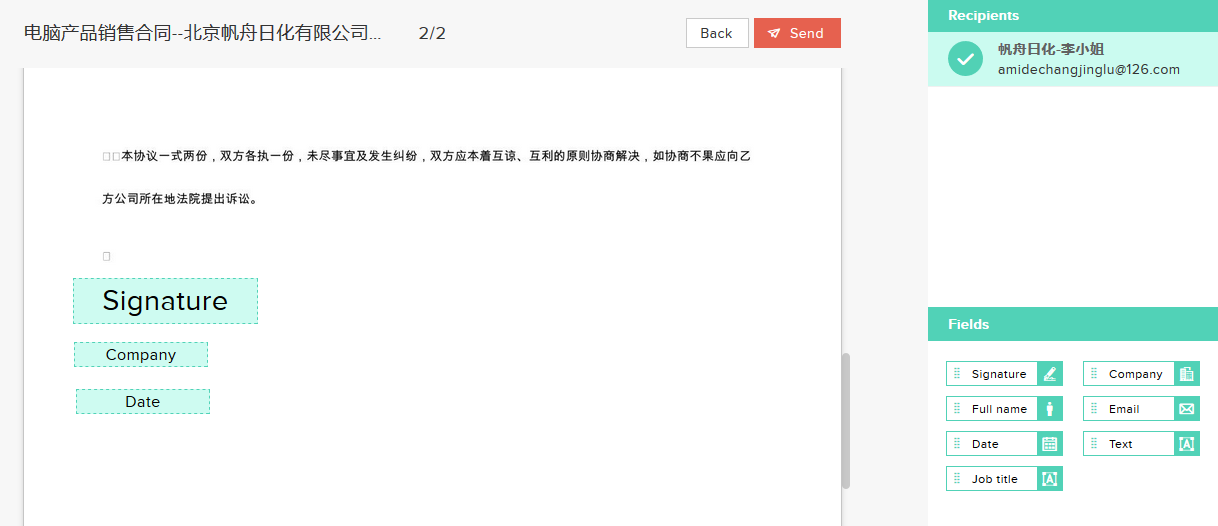
Task: Click the paragraph starting 本协议一式两份
Action: click(426, 156)
